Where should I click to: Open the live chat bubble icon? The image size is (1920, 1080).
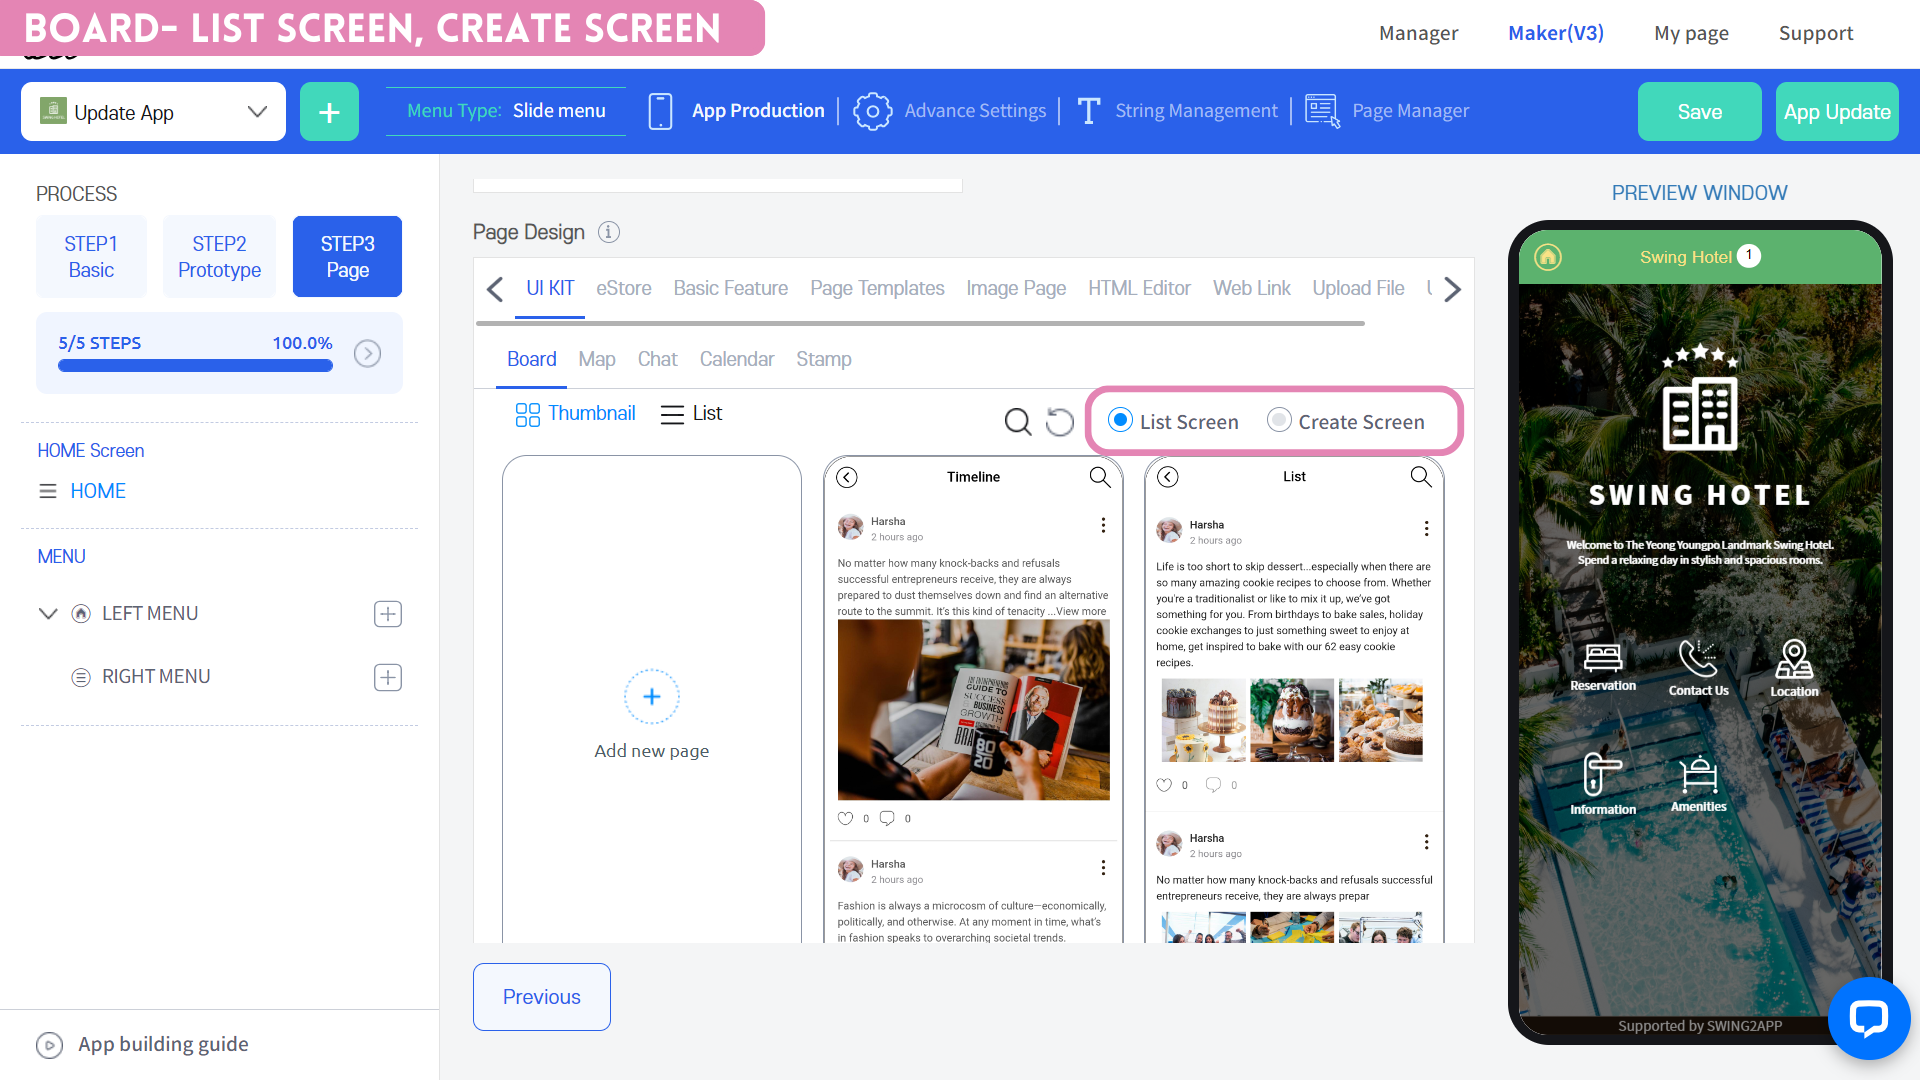pos(1867,1019)
